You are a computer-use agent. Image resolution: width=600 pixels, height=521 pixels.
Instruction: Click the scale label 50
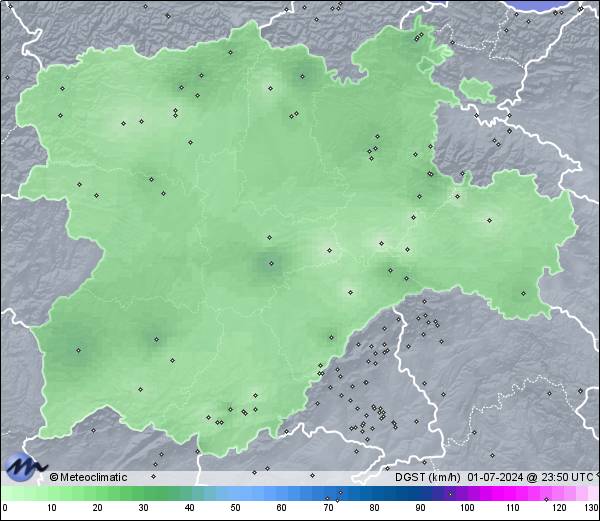[x=235, y=508]
